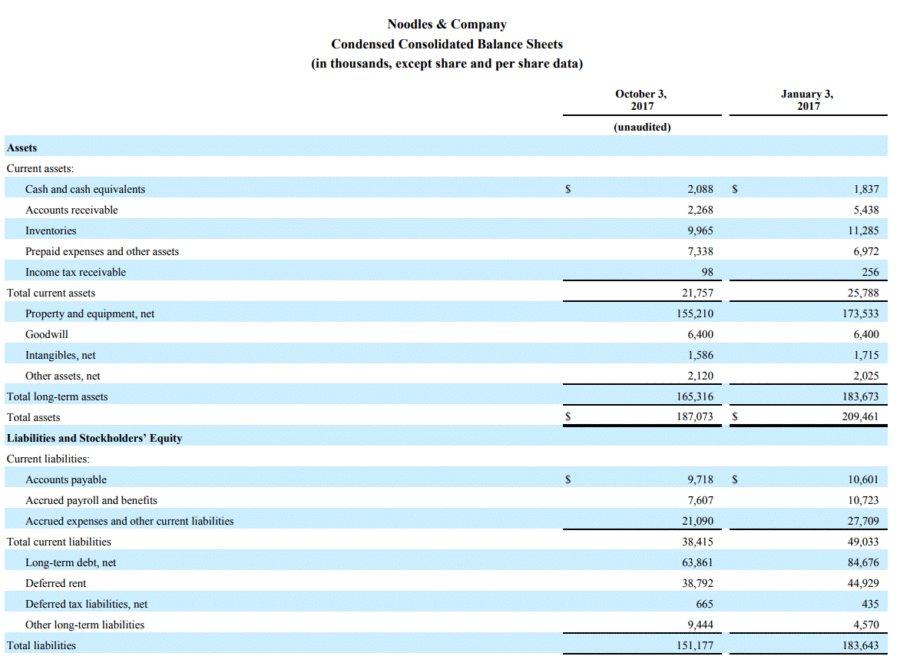Select 'Other long-term liabilities' label
The height and width of the screenshot is (663, 900).
pos(85,625)
